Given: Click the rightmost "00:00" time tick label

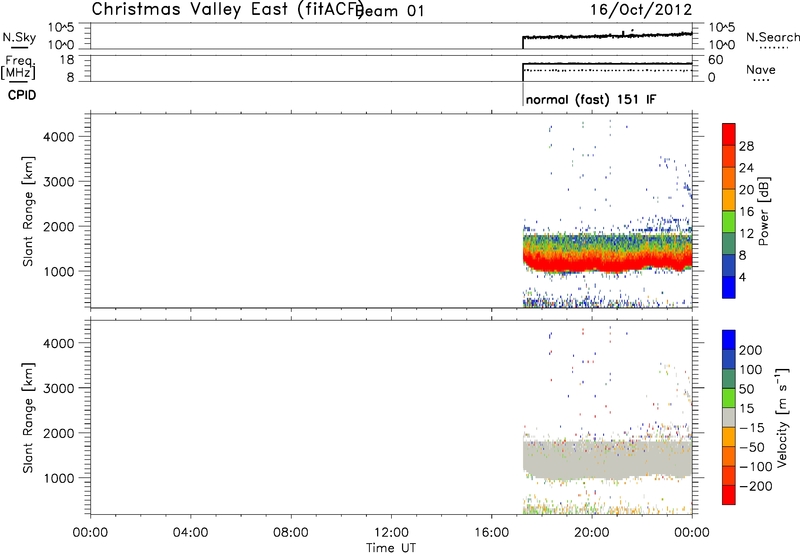Looking at the screenshot, I should (692, 533).
